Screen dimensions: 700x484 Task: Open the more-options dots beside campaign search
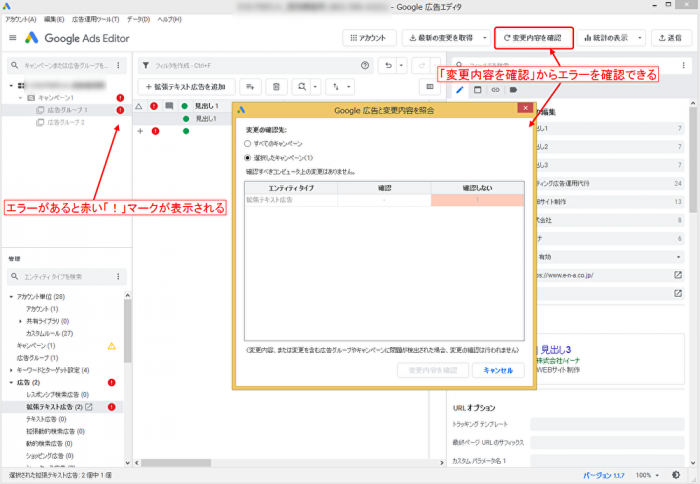(118, 66)
